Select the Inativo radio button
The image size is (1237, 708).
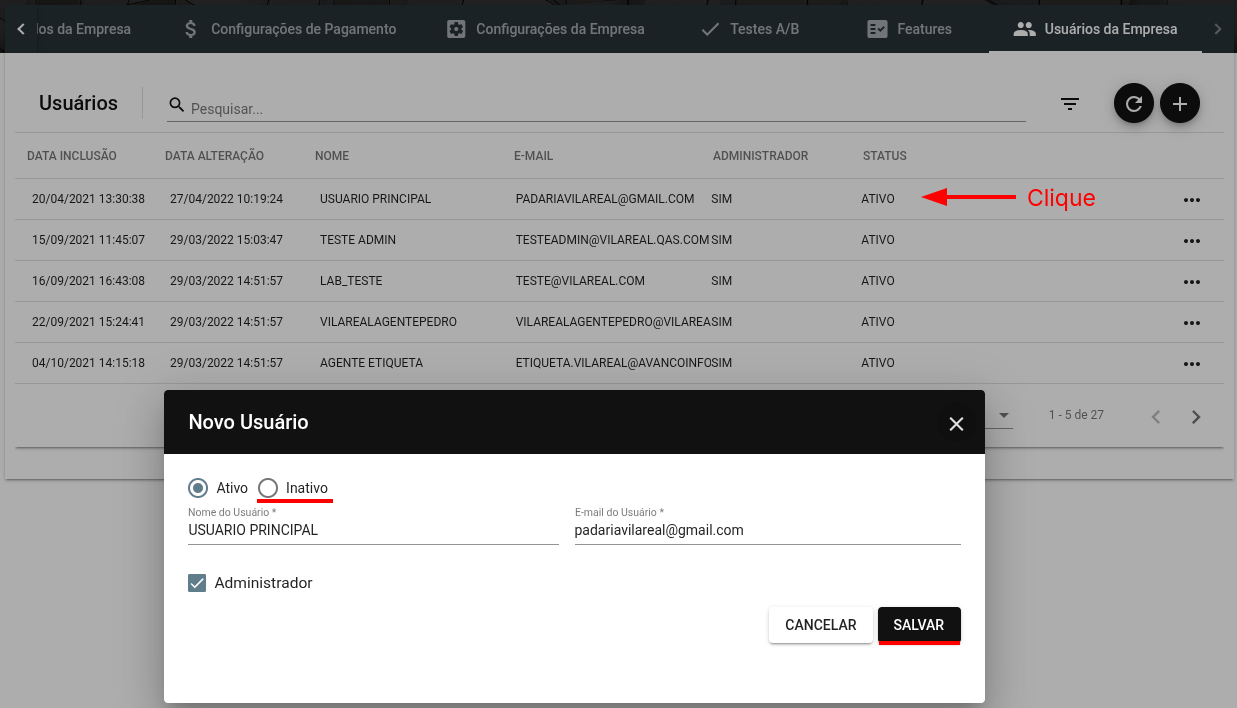[x=268, y=488]
